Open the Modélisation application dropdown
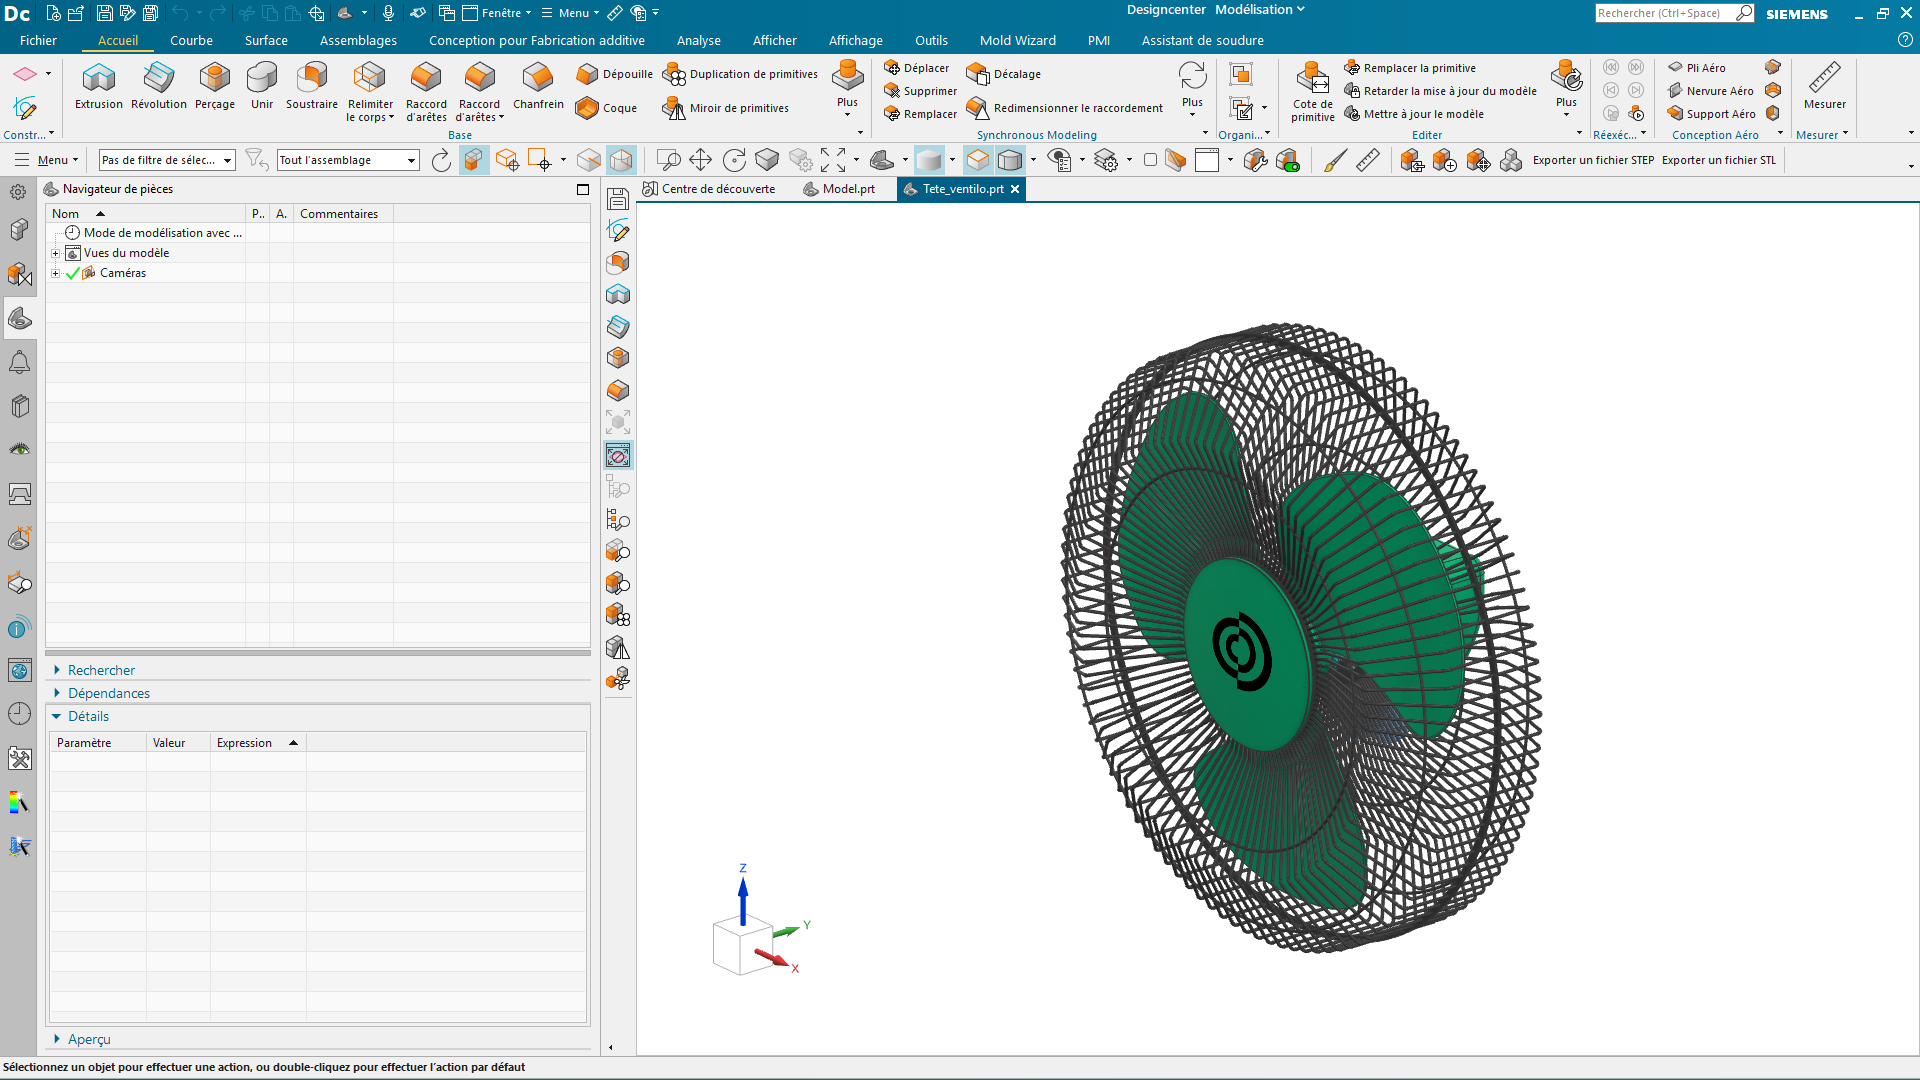 point(1260,10)
